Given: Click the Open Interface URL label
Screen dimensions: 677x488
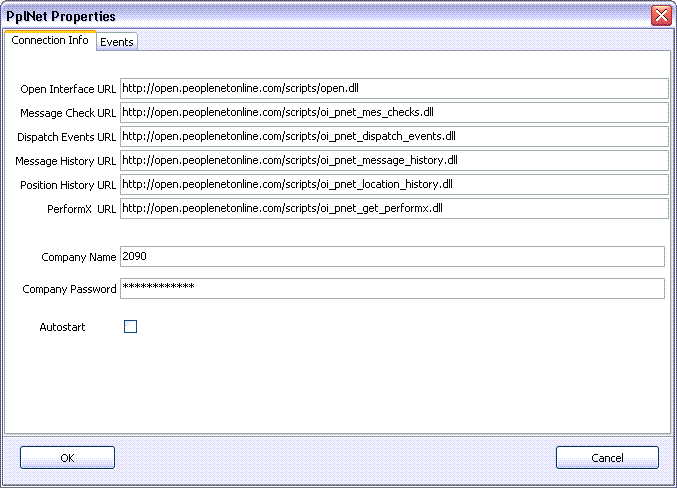Looking at the screenshot, I should click(x=68, y=89).
